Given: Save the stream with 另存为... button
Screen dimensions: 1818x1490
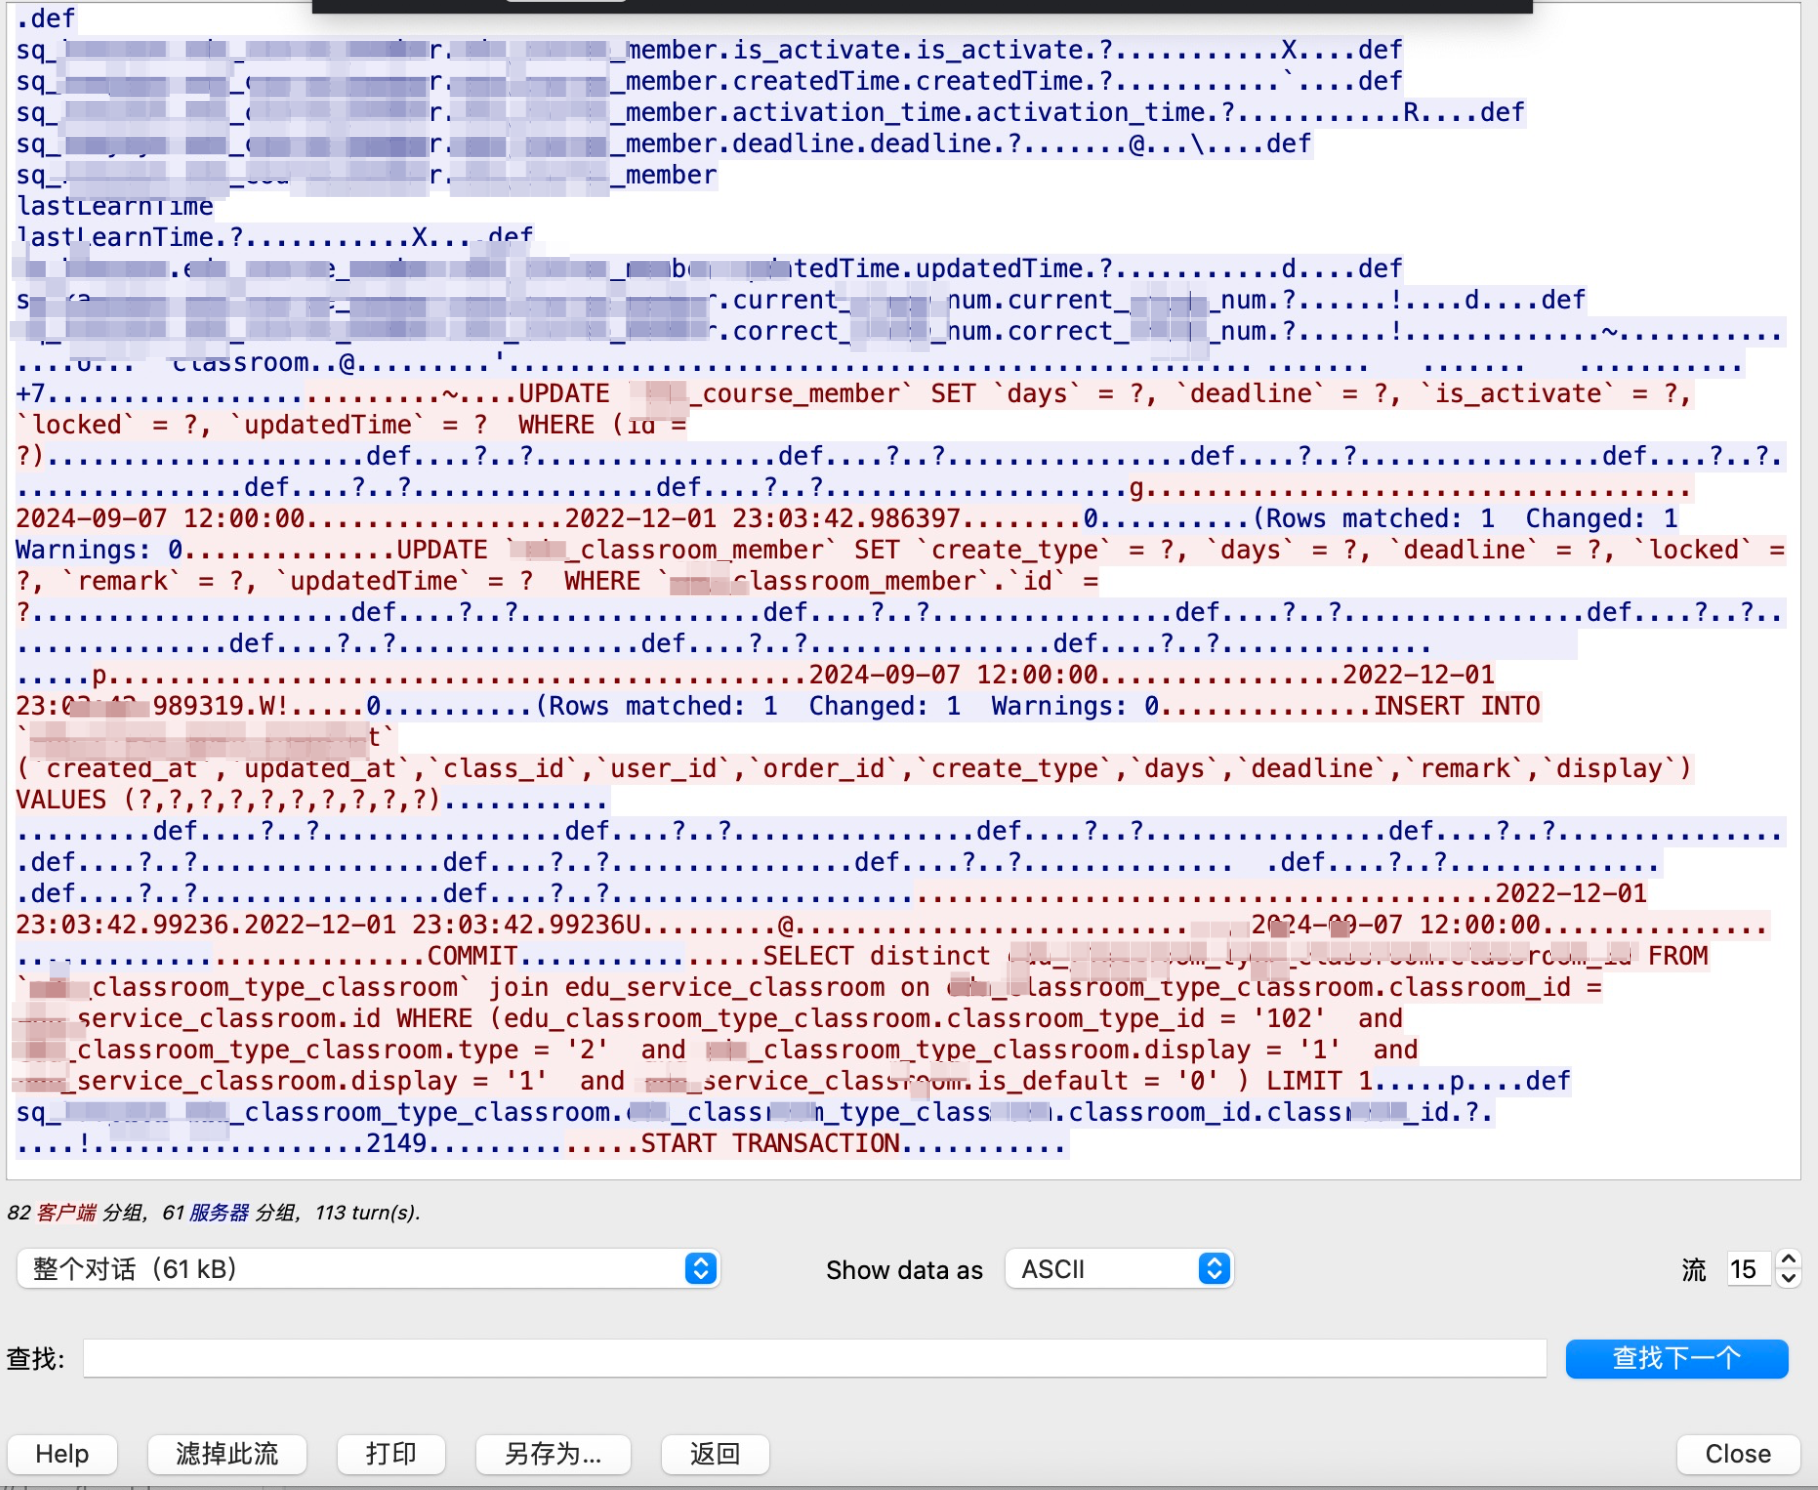Looking at the screenshot, I should click(553, 1453).
